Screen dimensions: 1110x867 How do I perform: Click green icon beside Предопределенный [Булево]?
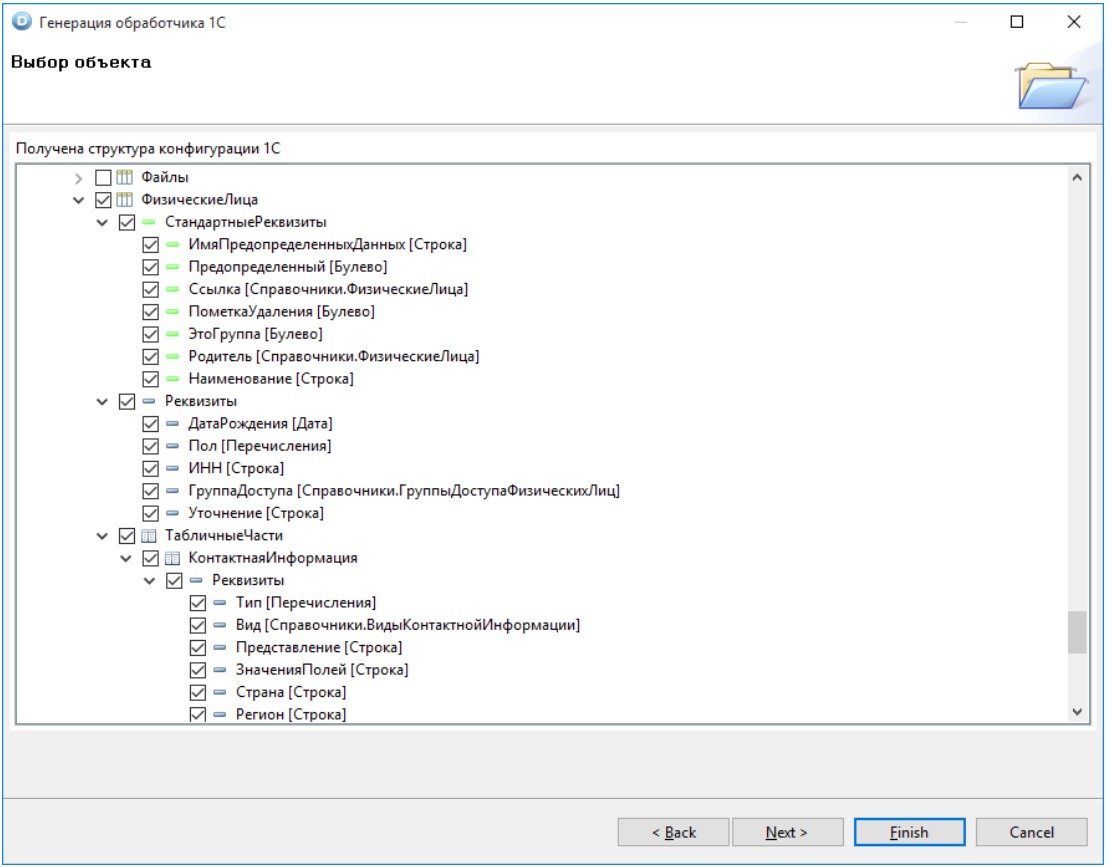[172, 267]
